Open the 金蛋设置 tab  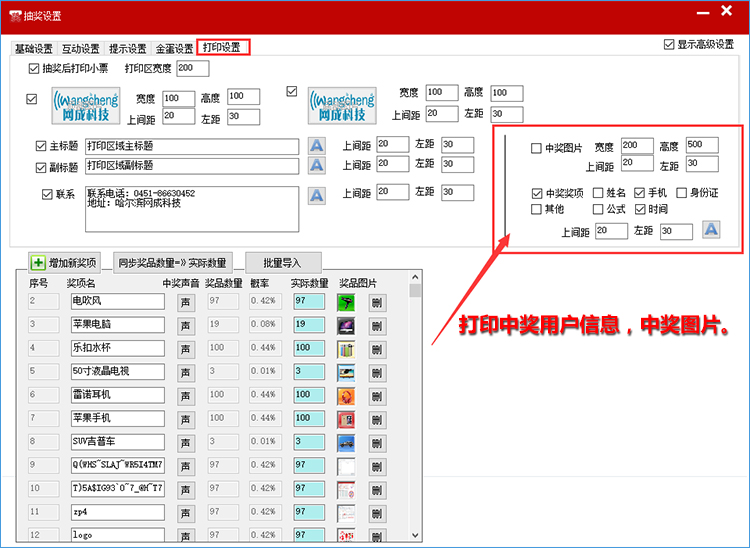(x=175, y=48)
